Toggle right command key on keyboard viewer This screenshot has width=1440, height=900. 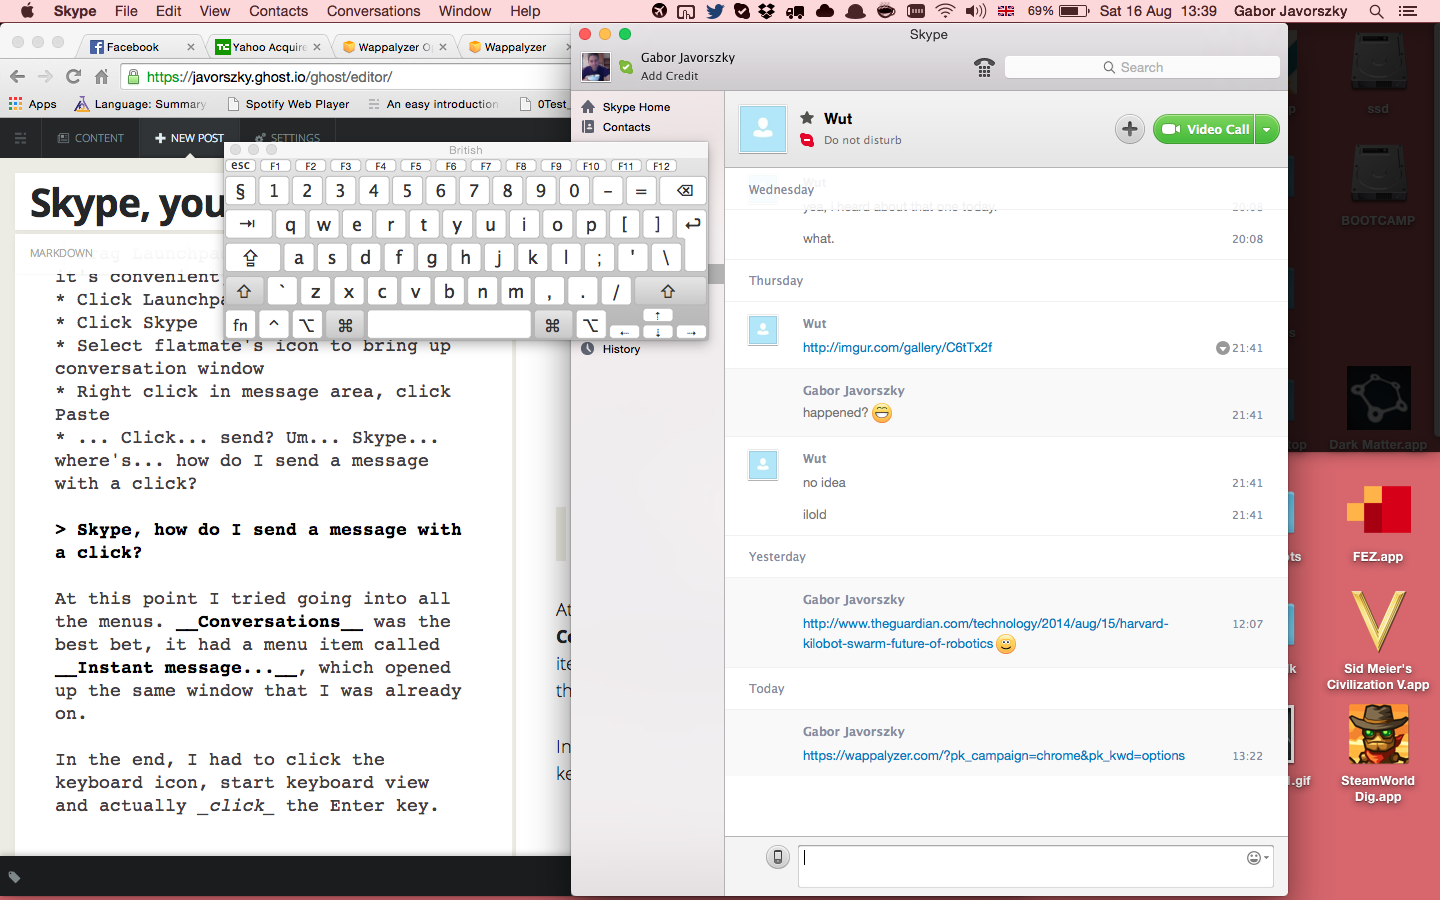[552, 325]
